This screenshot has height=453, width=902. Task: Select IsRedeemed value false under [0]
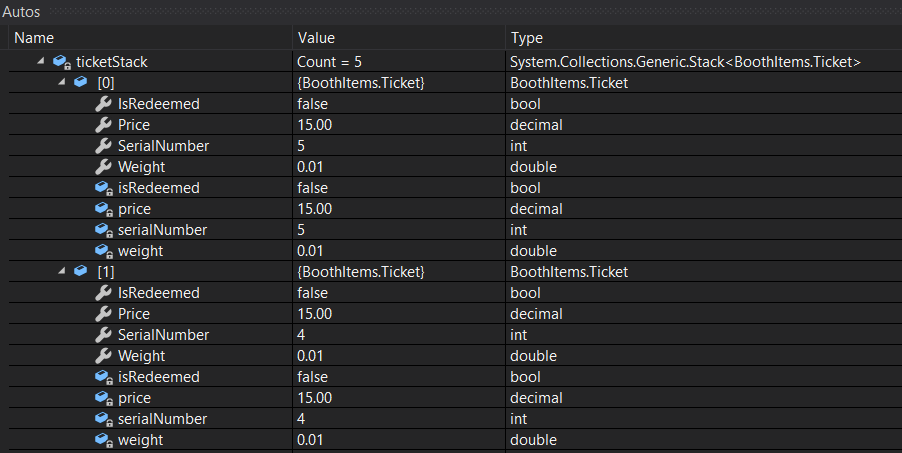[312, 104]
